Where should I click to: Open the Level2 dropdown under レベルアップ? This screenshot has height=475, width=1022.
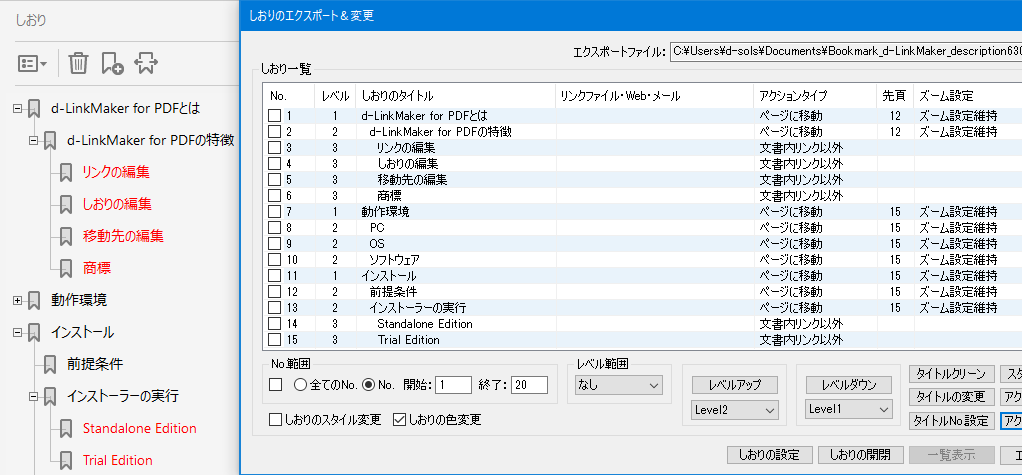pos(735,410)
